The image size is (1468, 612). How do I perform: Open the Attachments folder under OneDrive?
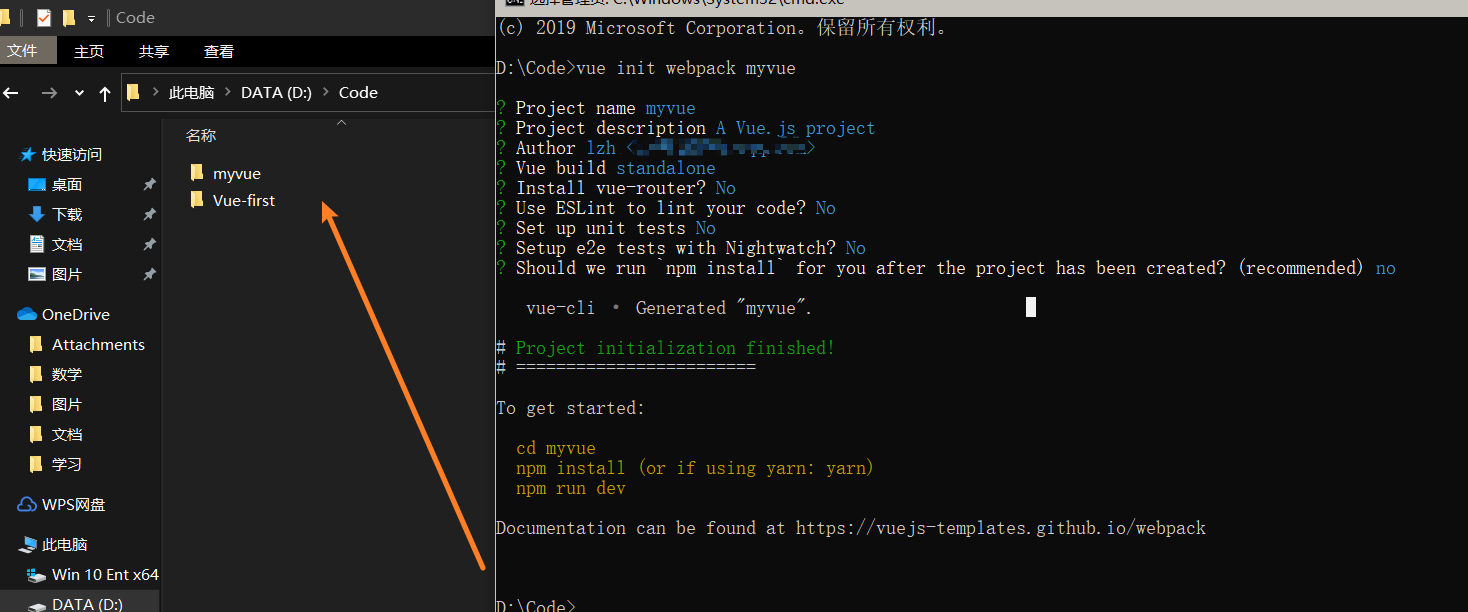pyautogui.click(x=98, y=344)
